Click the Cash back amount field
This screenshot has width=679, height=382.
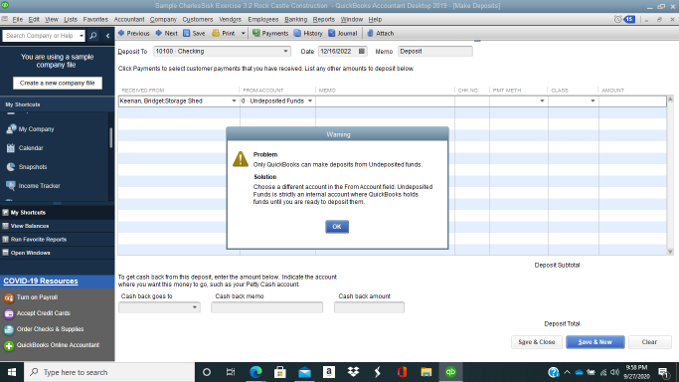369,308
